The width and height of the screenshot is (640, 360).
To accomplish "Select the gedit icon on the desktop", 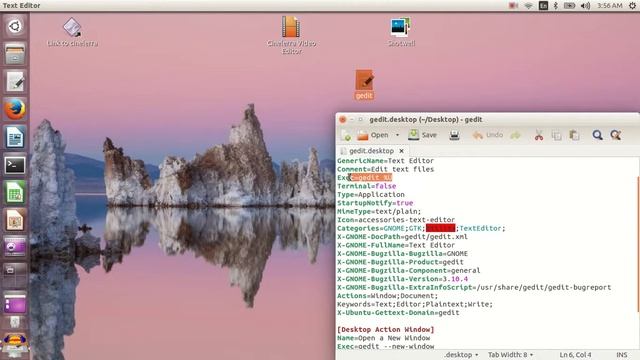I will pos(364,84).
